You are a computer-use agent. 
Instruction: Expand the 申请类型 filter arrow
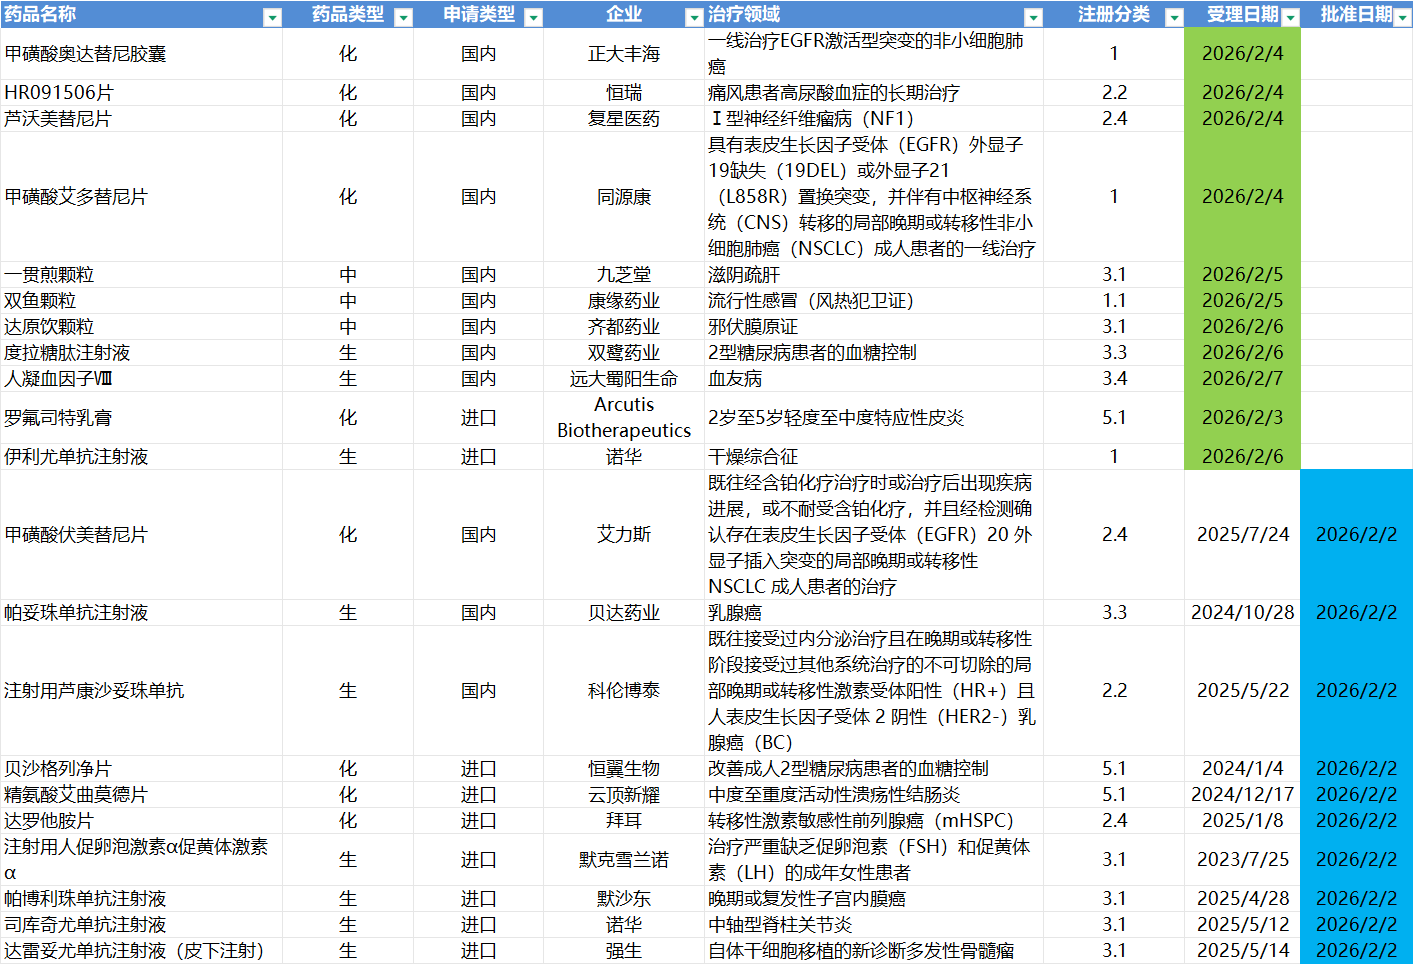coord(533,17)
